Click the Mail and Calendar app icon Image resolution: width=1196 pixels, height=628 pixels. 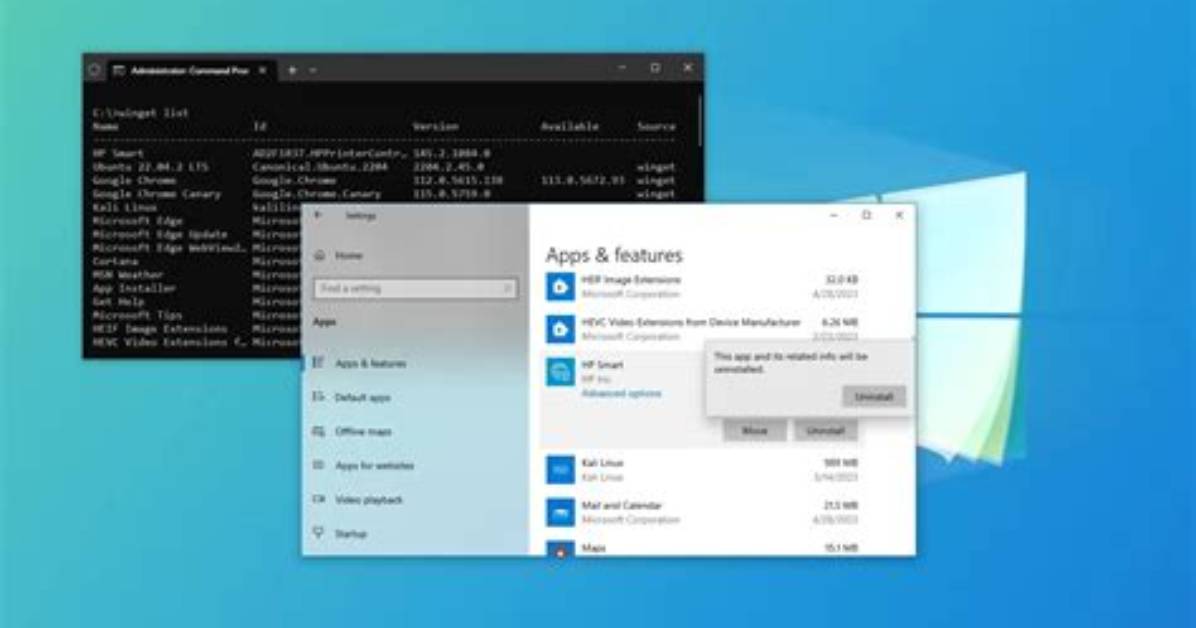tap(560, 512)
